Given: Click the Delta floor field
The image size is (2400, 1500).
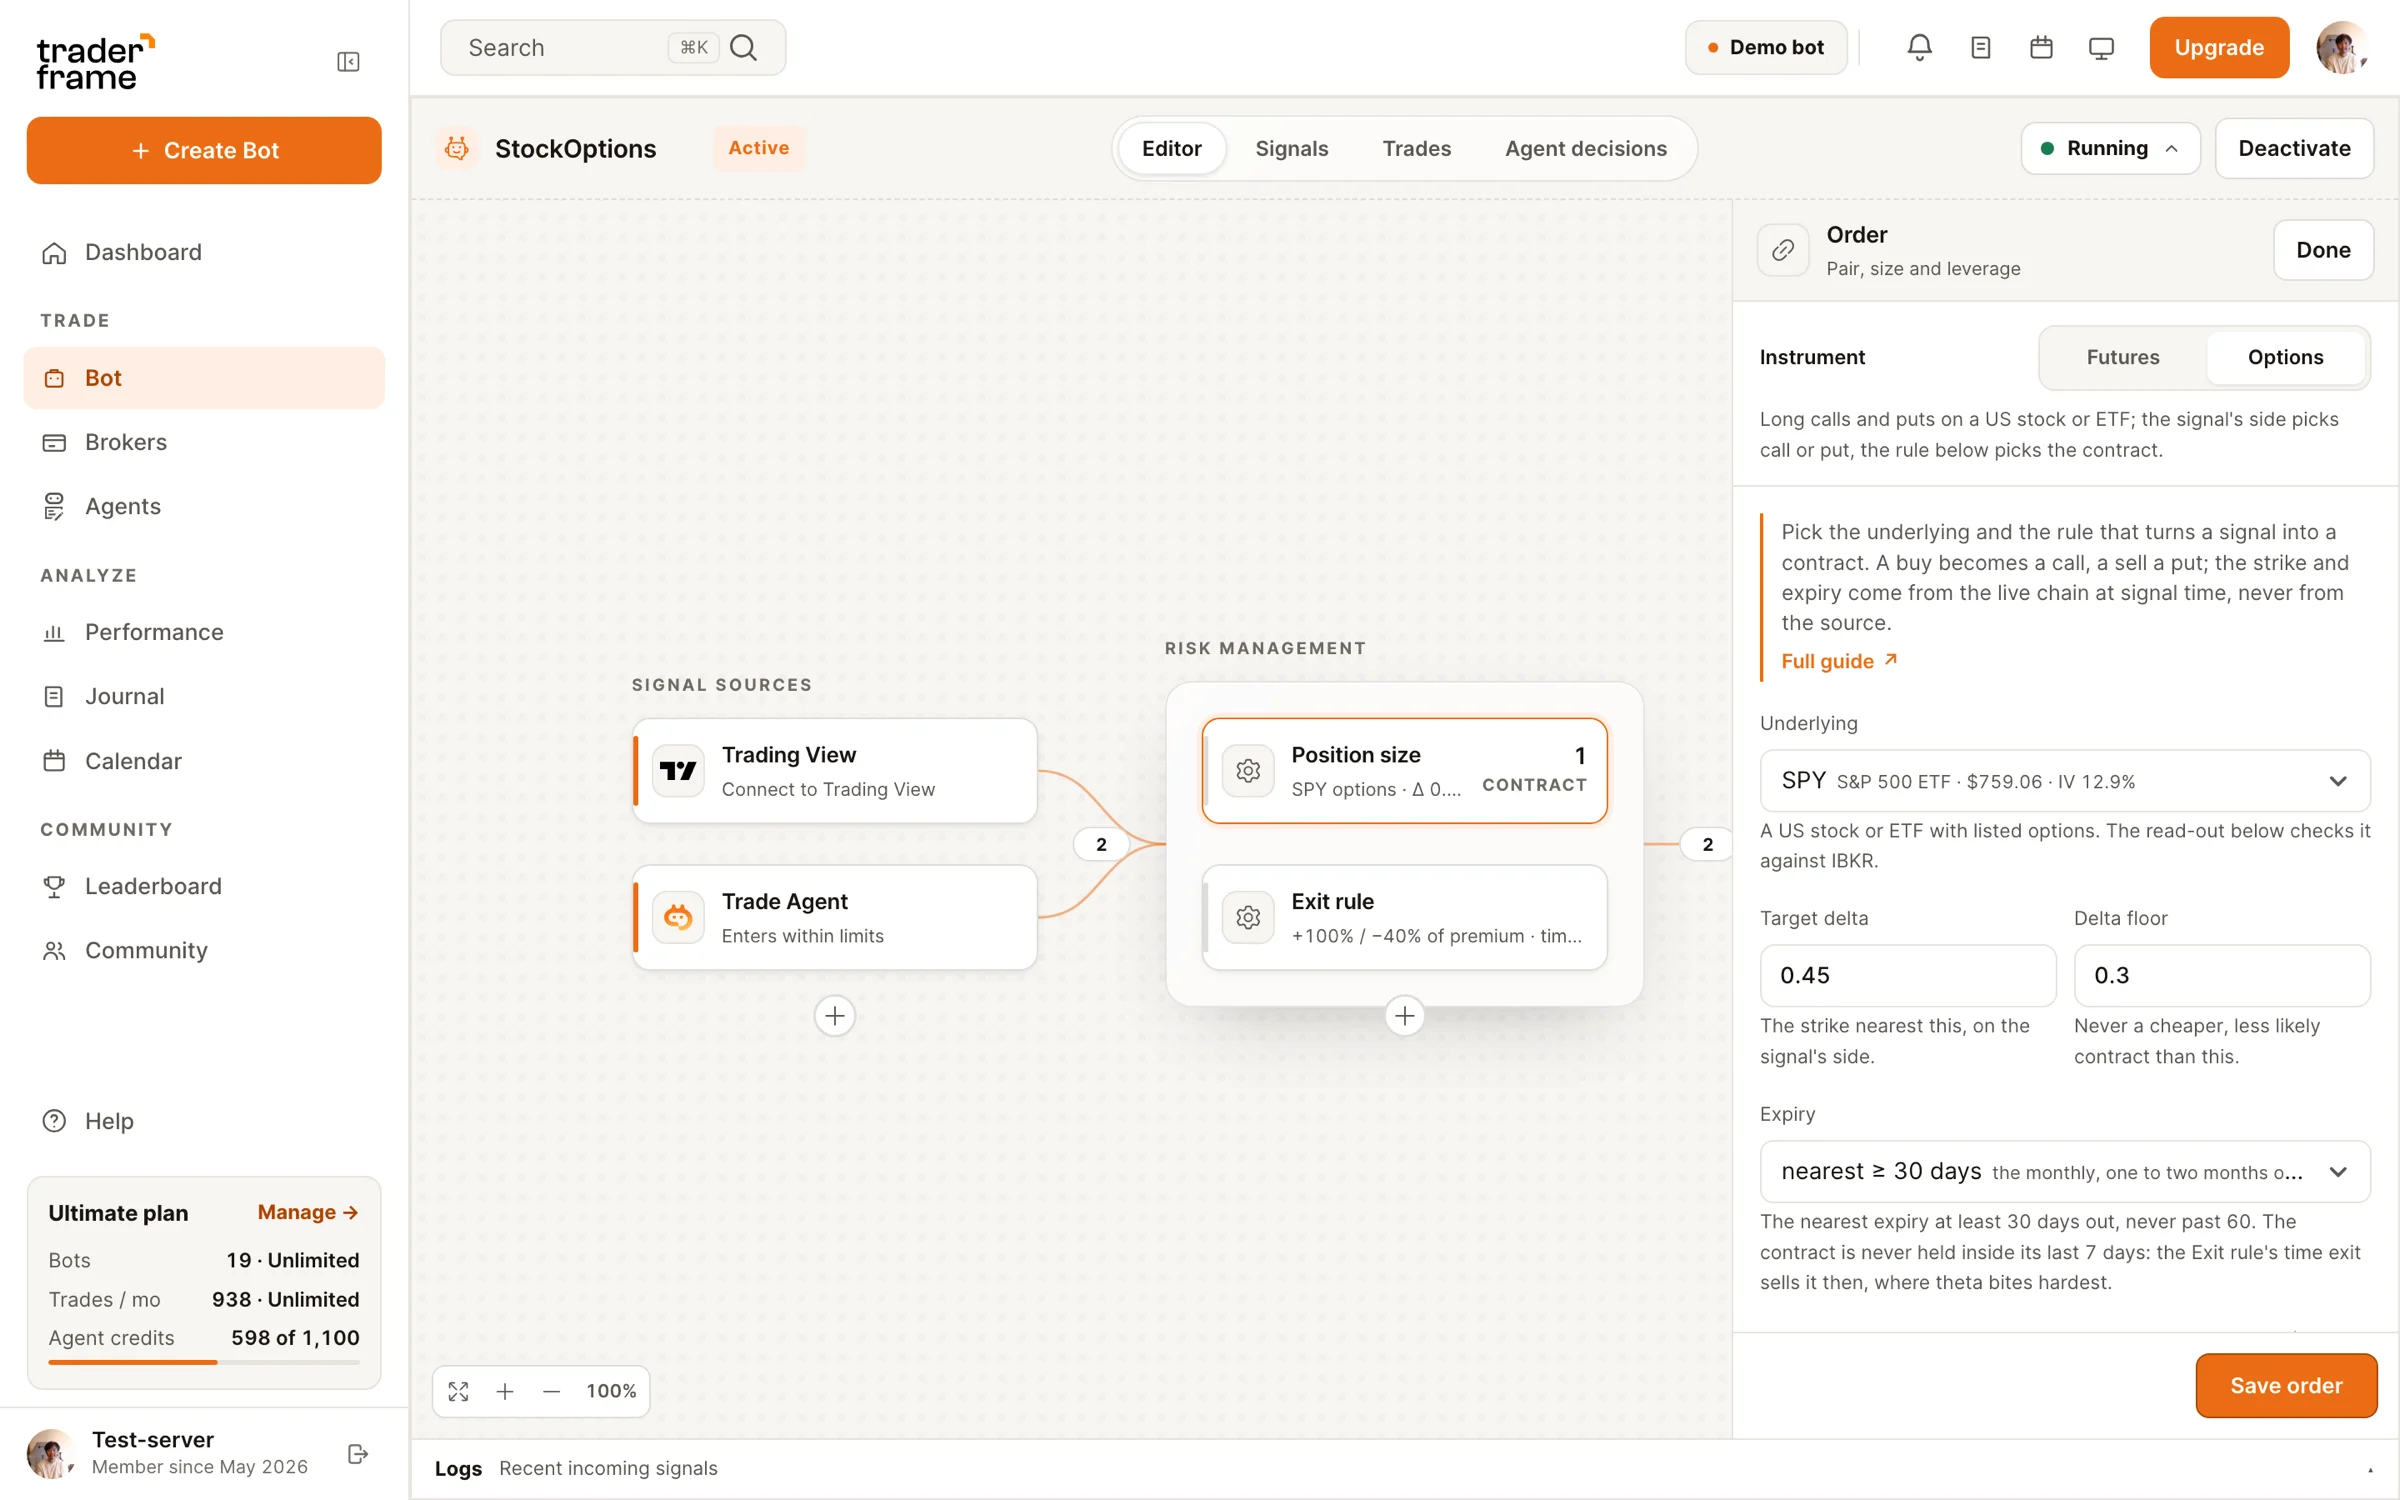Looking at the screenshot, I should (2221, 975).
